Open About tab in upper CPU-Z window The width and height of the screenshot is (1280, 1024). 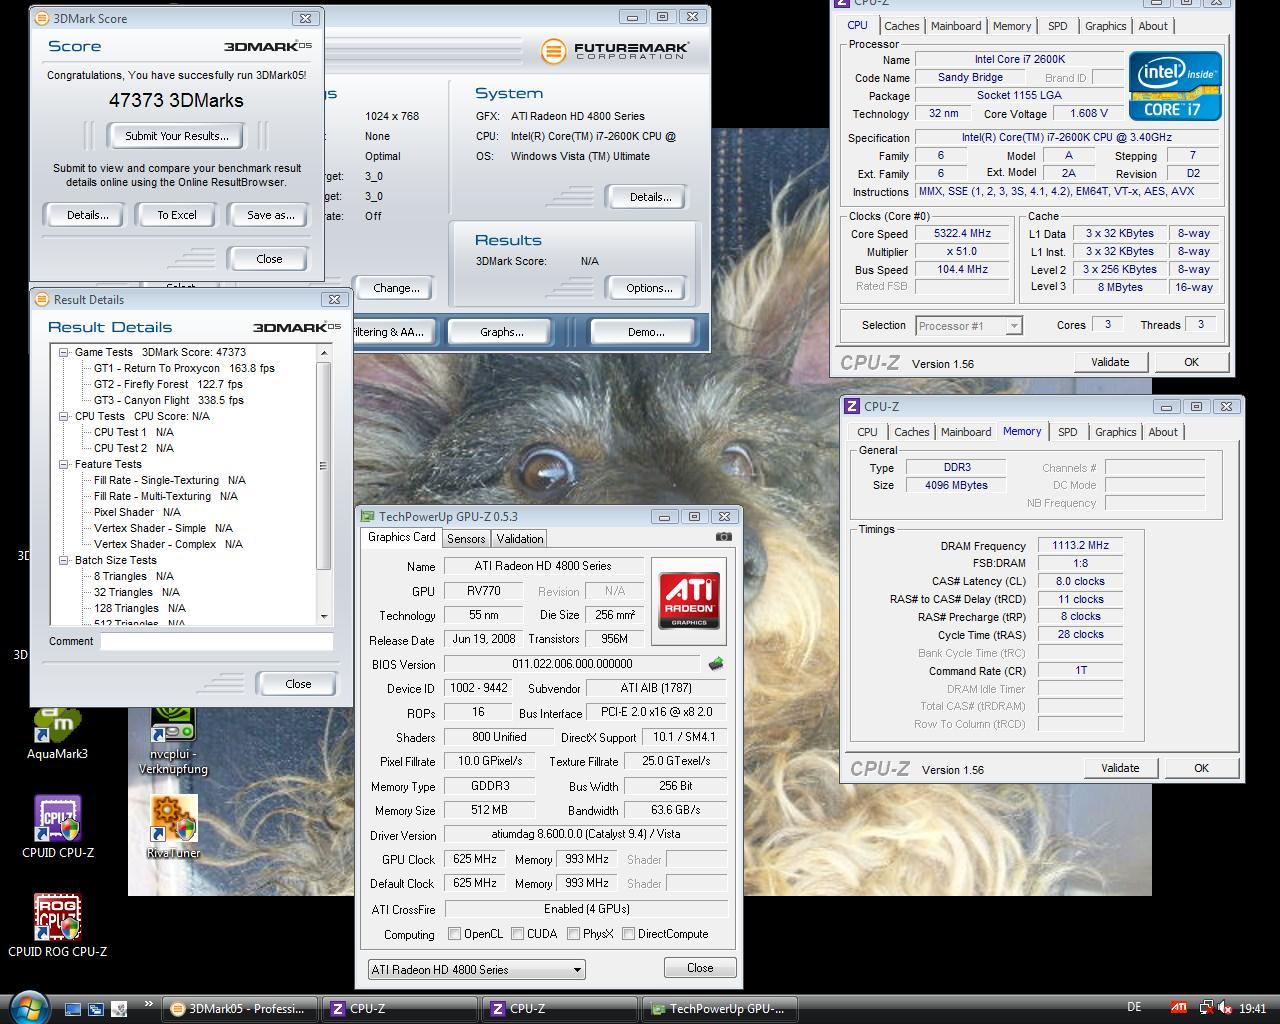click(x=1153, y=26)
